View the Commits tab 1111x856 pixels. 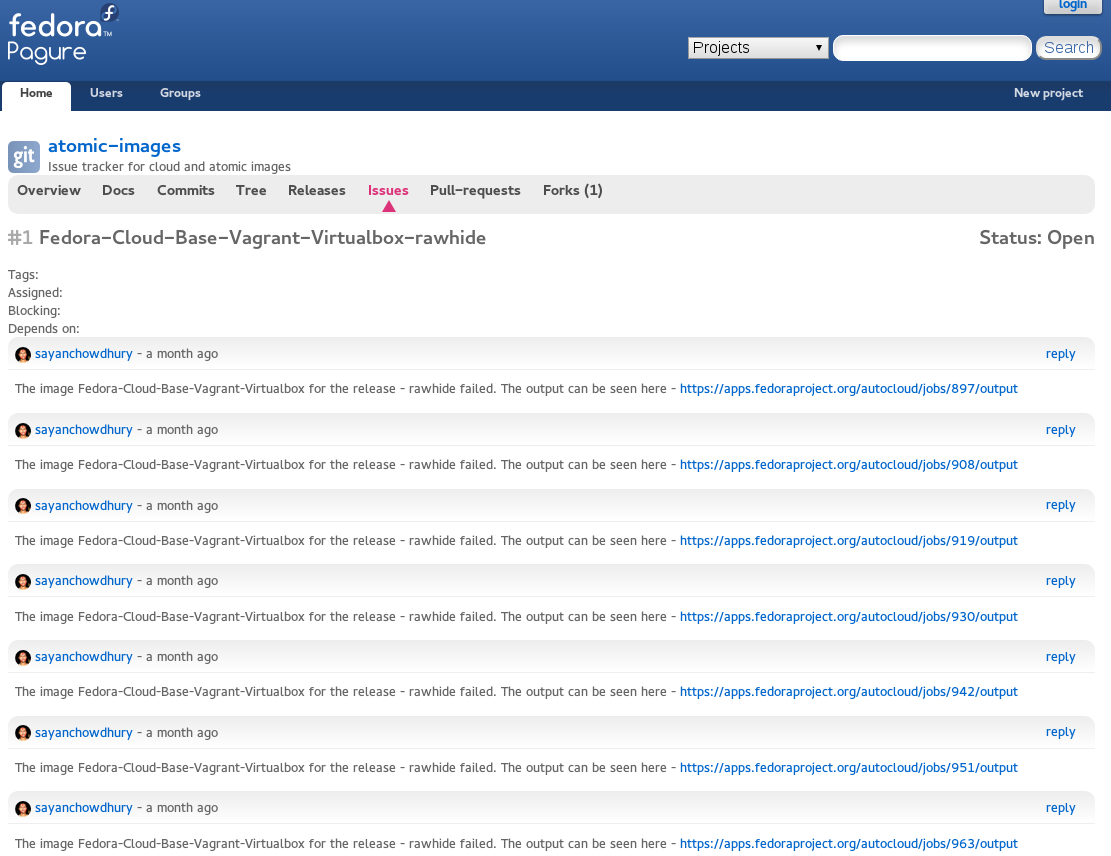point(186,191)
